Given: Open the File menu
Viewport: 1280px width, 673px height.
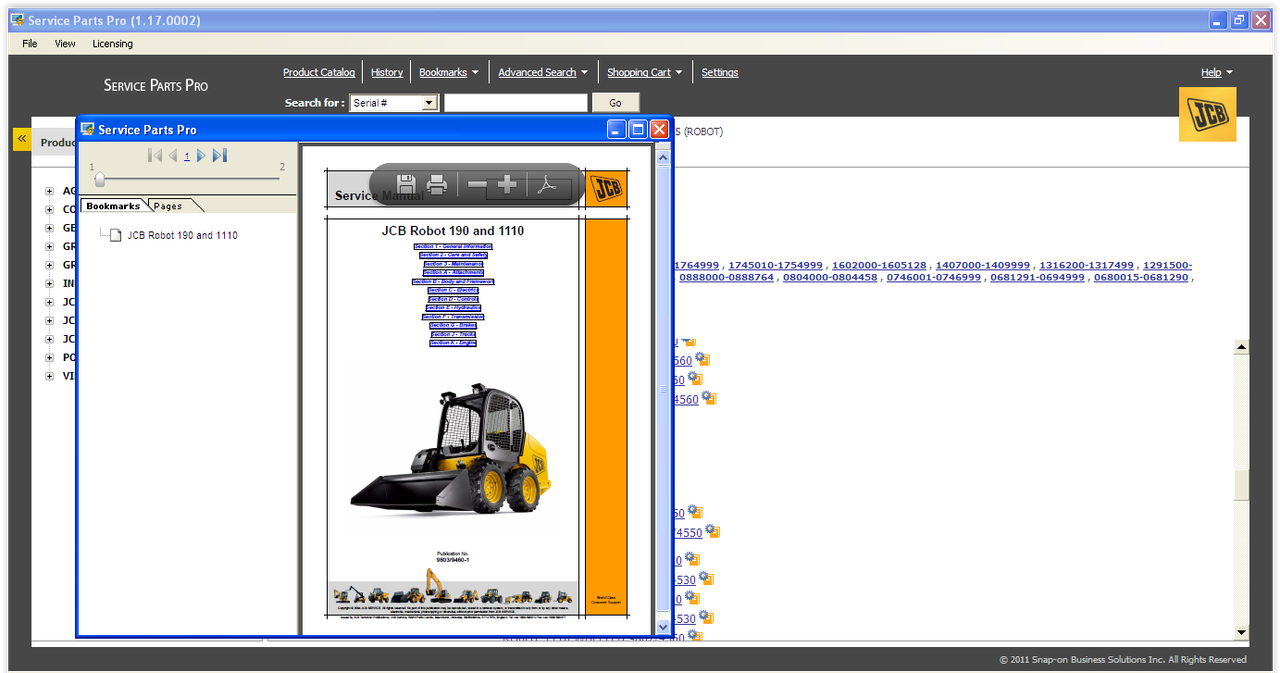Looking at the screenshot, I should click(30, 44).
